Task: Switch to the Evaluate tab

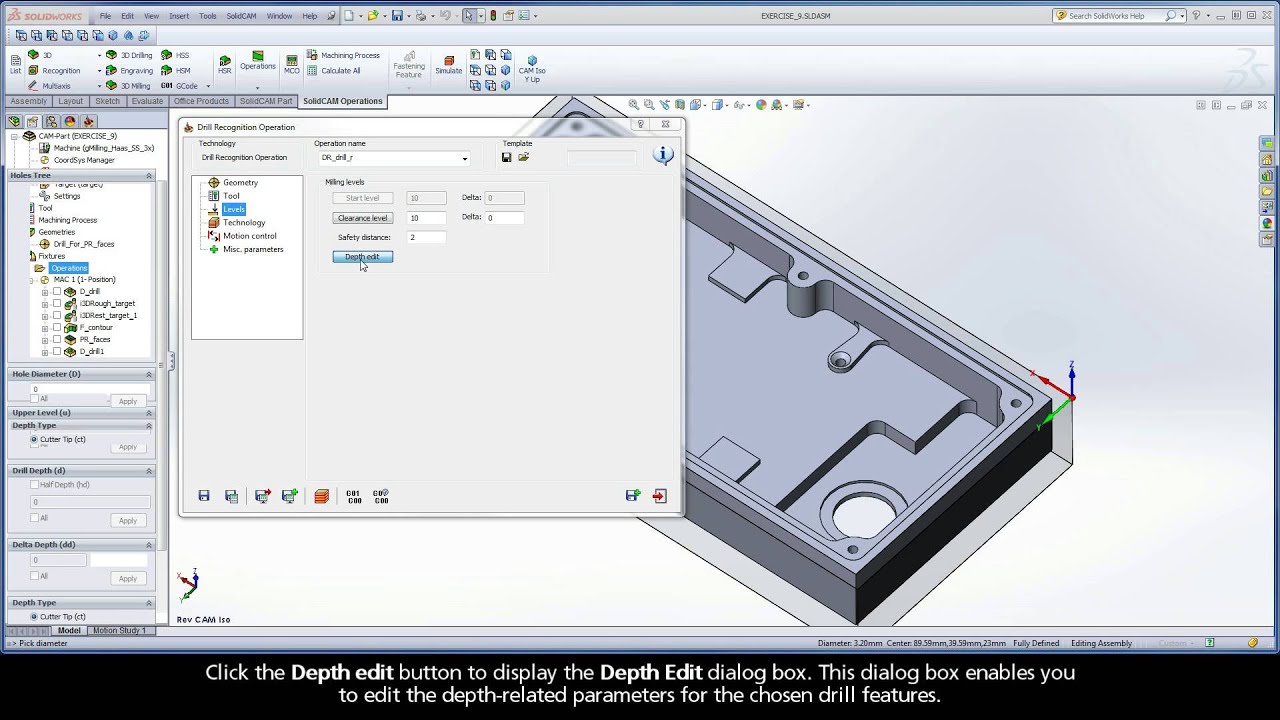Action: pos(147,101)
